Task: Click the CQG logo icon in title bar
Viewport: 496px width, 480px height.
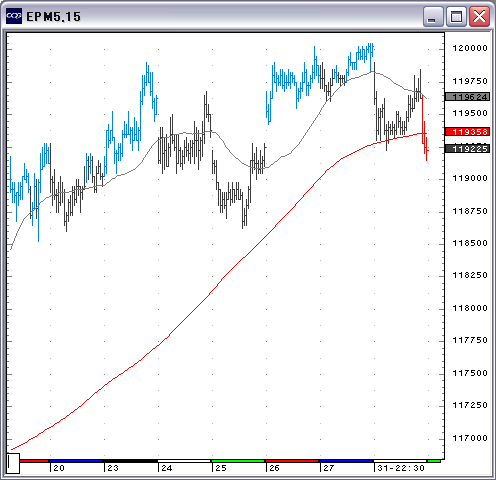Action: (x=14, y=16)
